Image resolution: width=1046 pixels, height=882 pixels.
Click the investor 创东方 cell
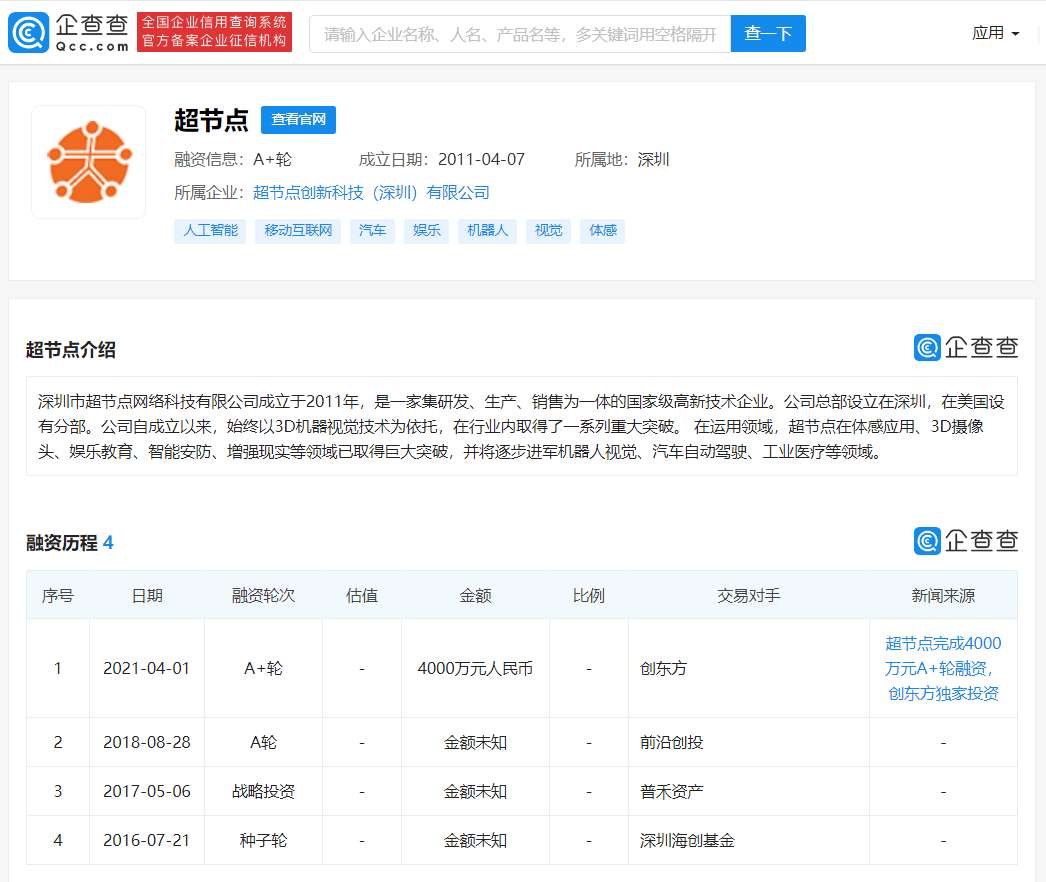click(663, 669)
